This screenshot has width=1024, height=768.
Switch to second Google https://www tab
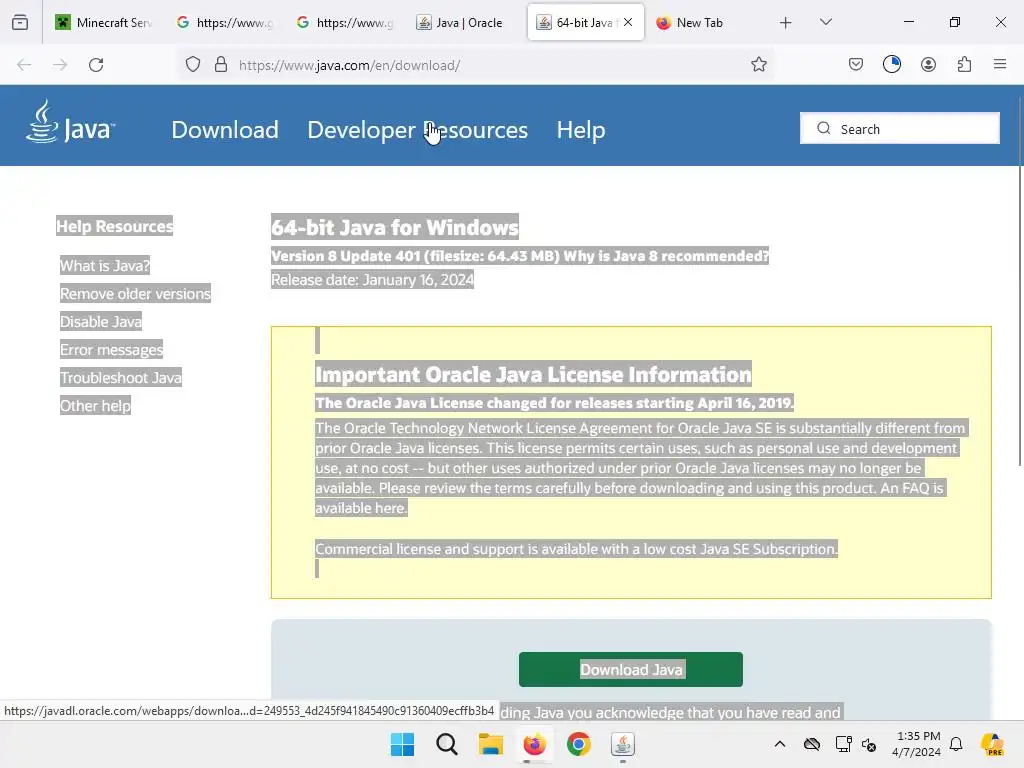[345, 23]
